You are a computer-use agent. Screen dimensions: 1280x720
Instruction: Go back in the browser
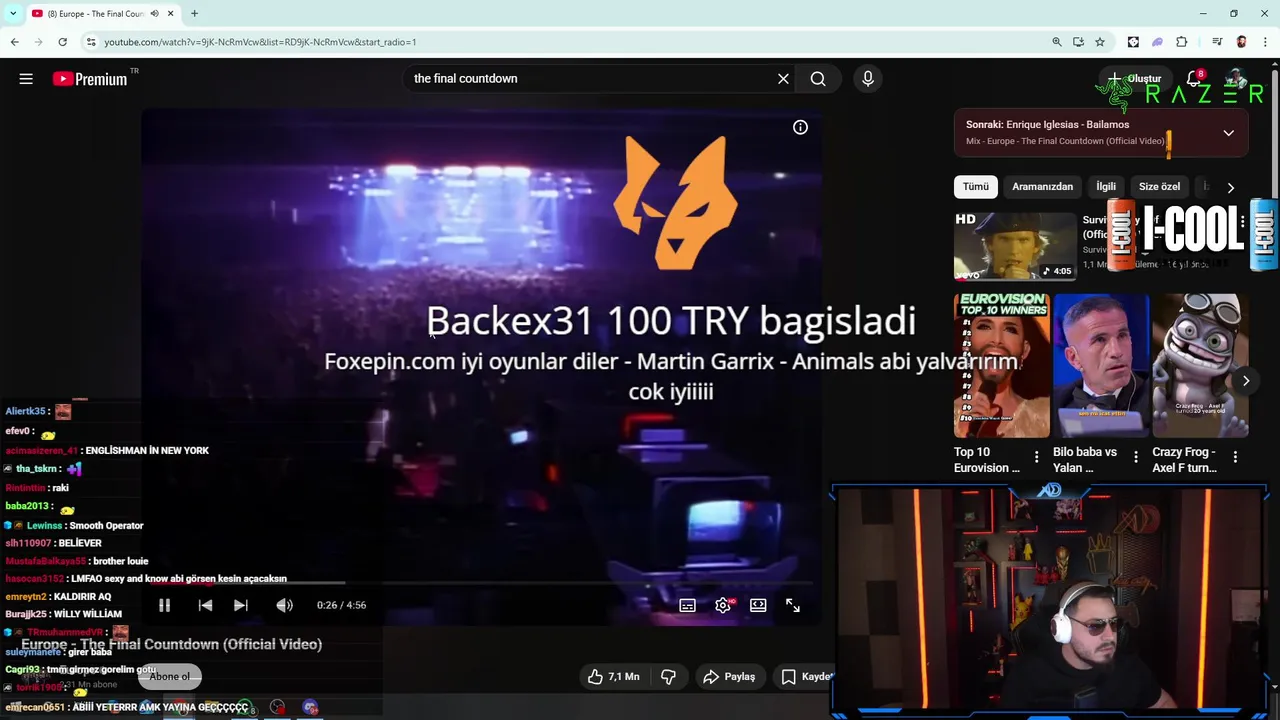[x=14, y=42]
